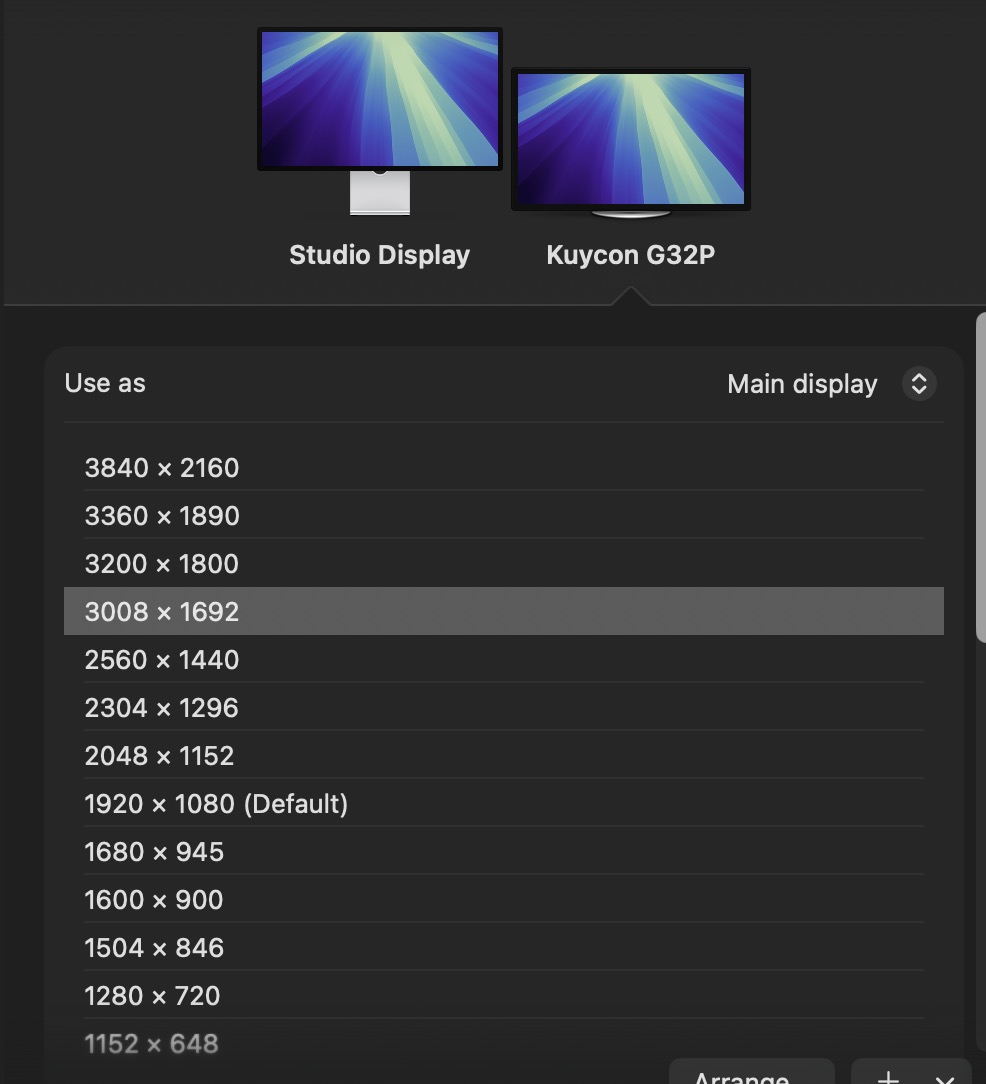Select the 1920 × 1080 default resolution
Image resolution: width=986 pixels, height=1084 pixels.
point(216,803)
